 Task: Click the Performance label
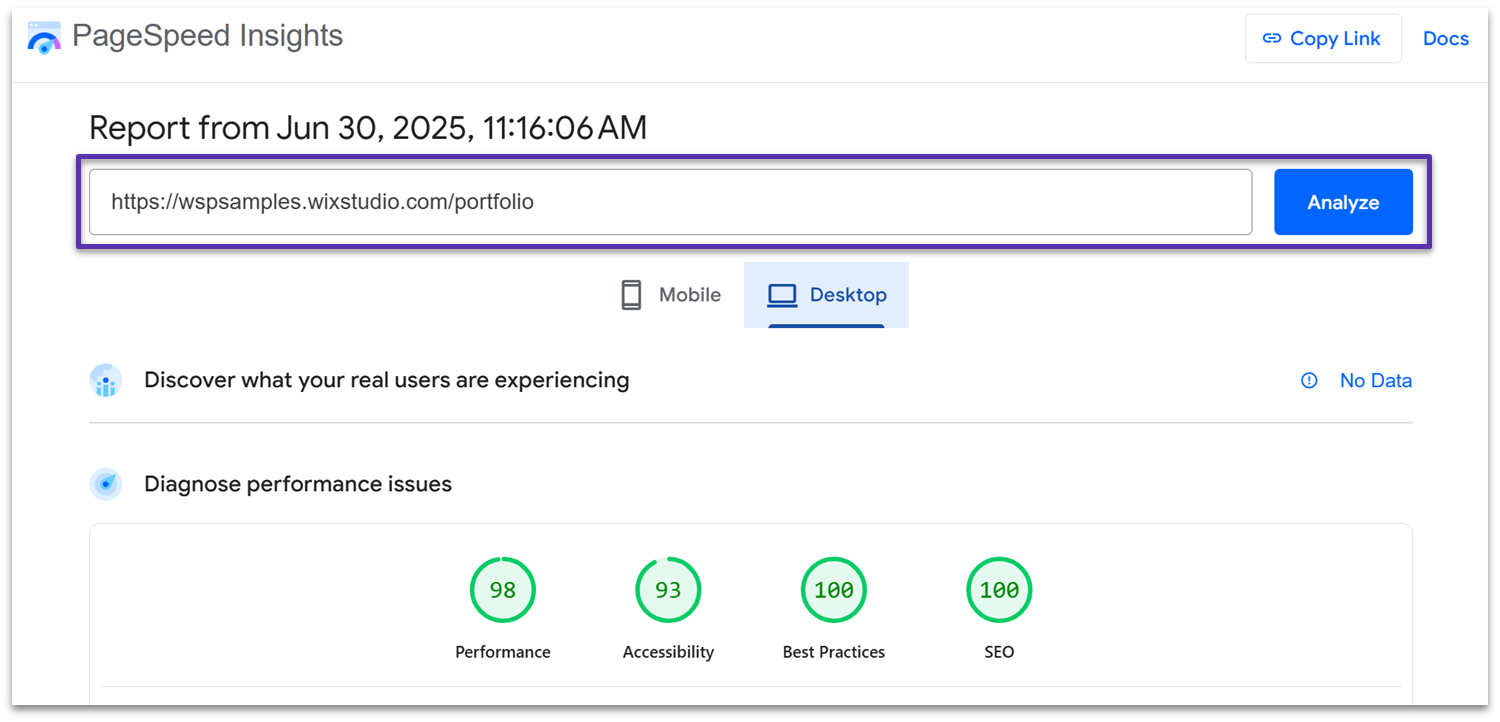pos(503,652)
